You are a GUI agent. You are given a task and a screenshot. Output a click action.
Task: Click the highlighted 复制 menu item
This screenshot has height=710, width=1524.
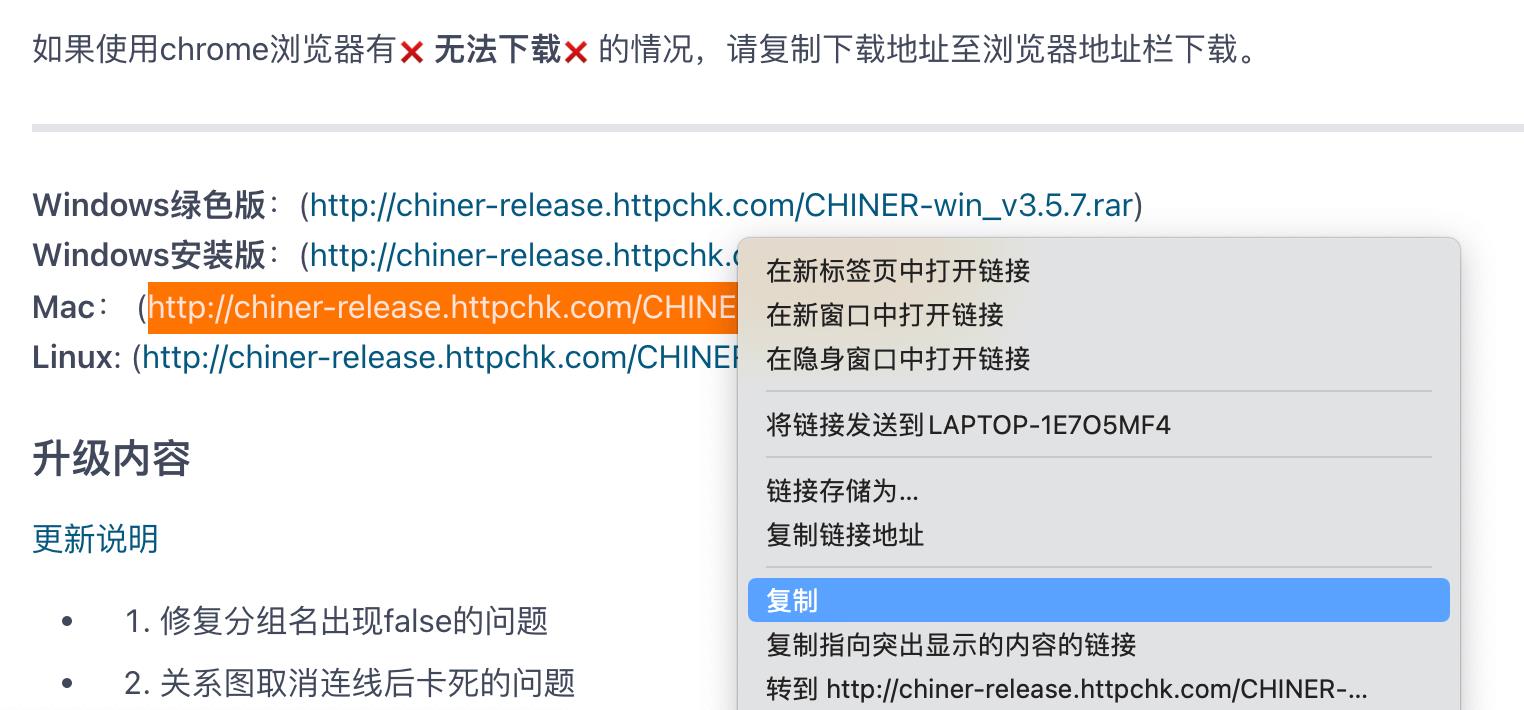click(1098, 600)
